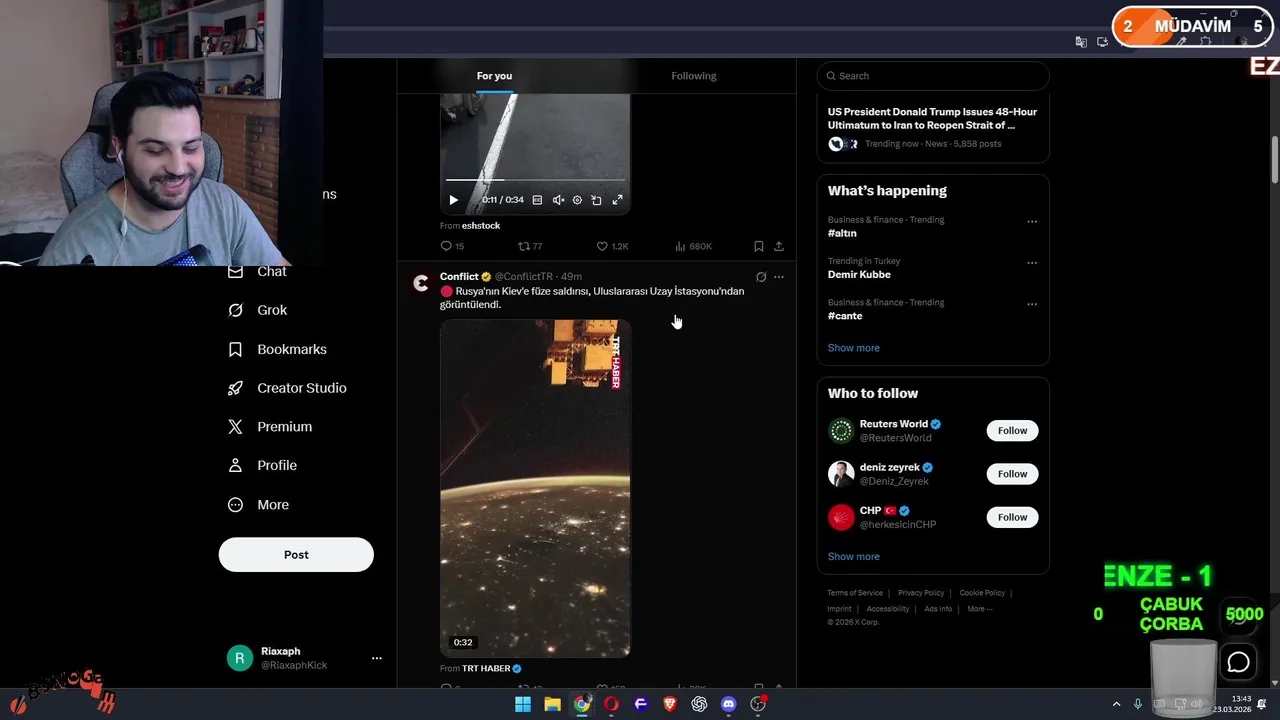Open more options for #altın trend
Viewport: 1280px width, 720px height.
(x=1032, y=222)
